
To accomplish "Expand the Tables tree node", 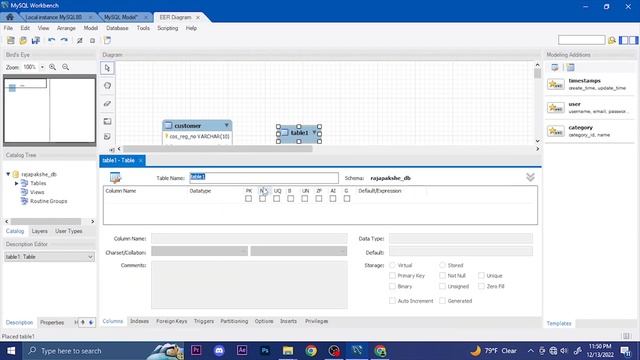I will tap(16, 183).
